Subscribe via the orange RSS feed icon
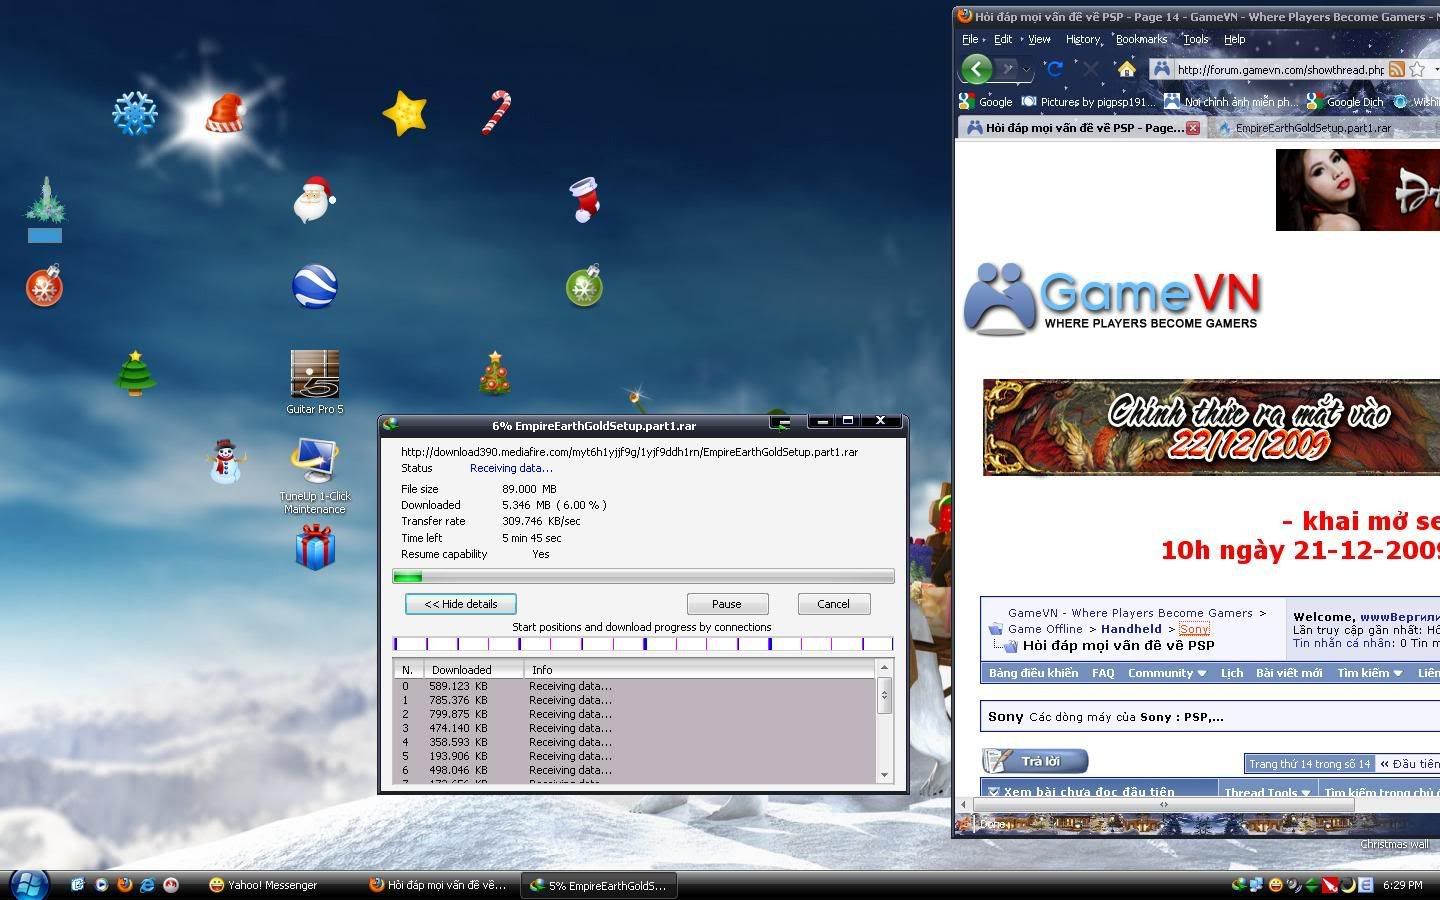The image size is (1440, 900). (x=1397, y=69)
